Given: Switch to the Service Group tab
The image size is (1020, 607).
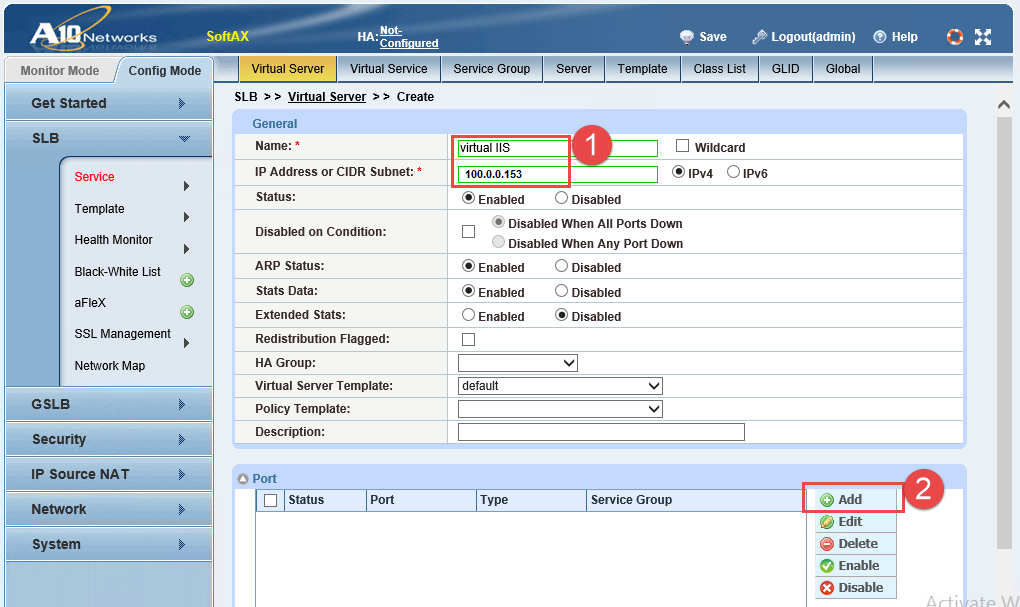Looking at the screenshot, I should coord(492,69).
